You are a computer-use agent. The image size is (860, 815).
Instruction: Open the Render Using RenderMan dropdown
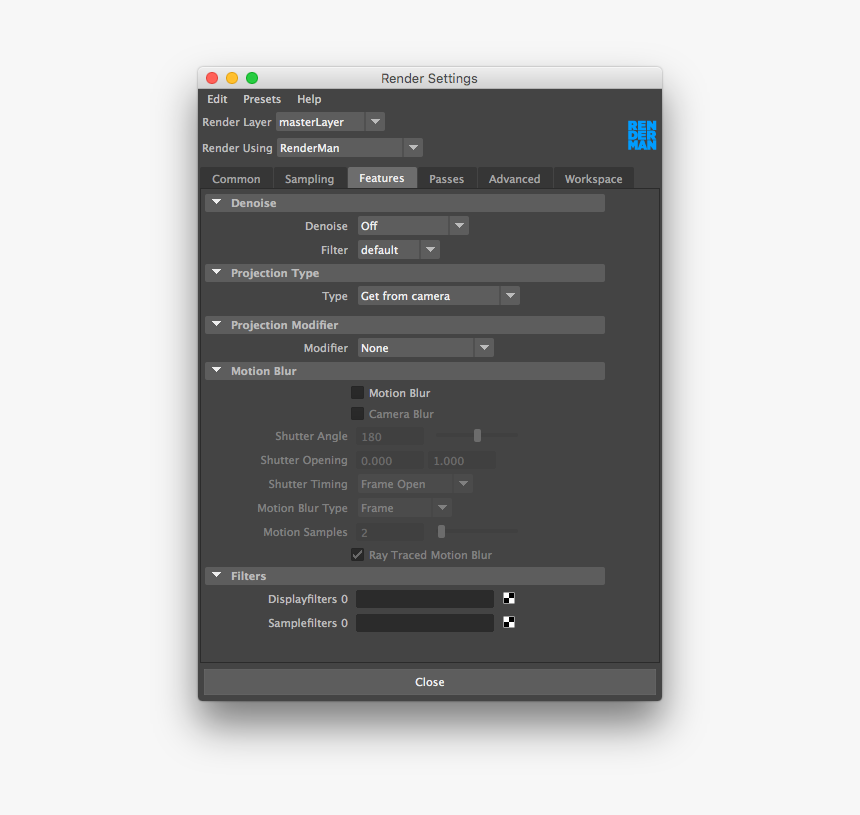point(349,148)
